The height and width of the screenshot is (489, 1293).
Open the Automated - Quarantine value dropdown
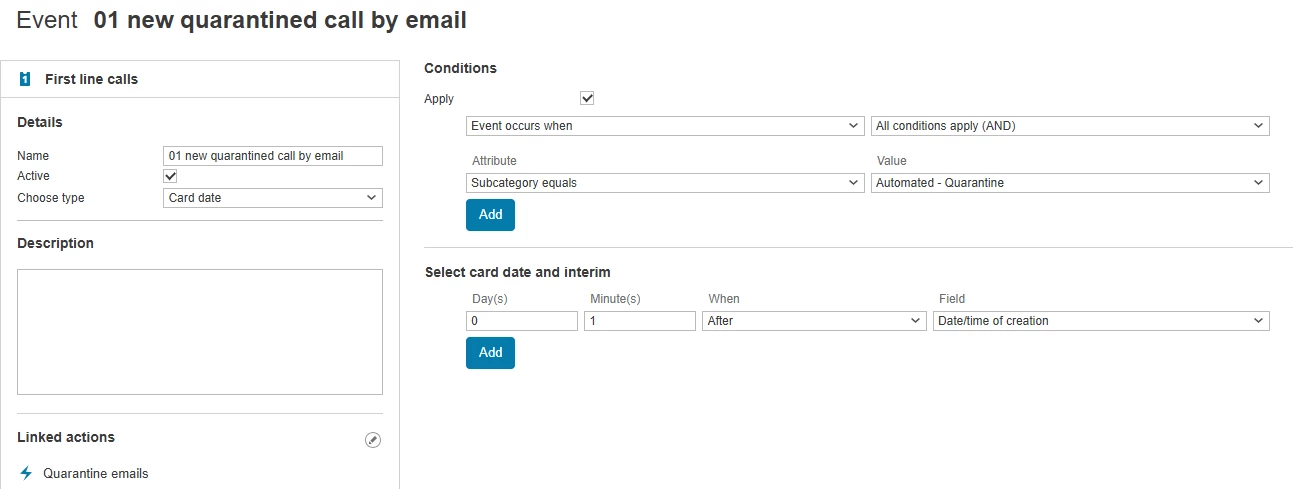[1070, 183]
